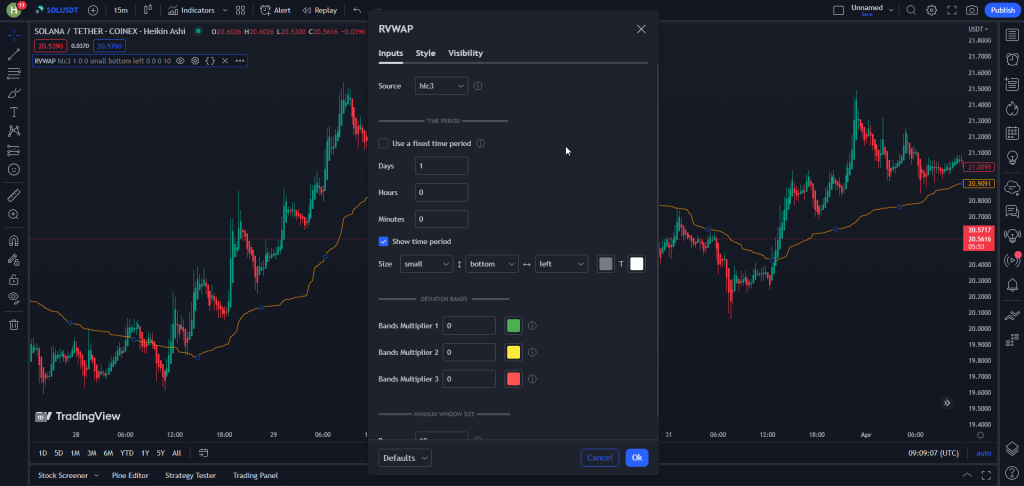Switch to the Style tab
Image resolution: width=1024 pixels, height=486 pixels.
click(x=425, y=53)
